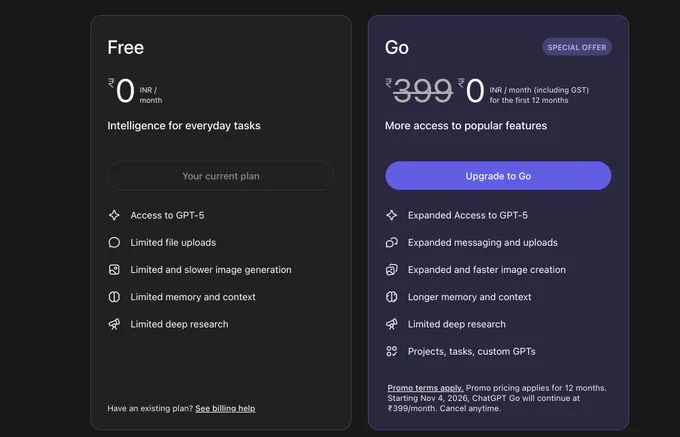Click the Go plan title

[397, 48]
